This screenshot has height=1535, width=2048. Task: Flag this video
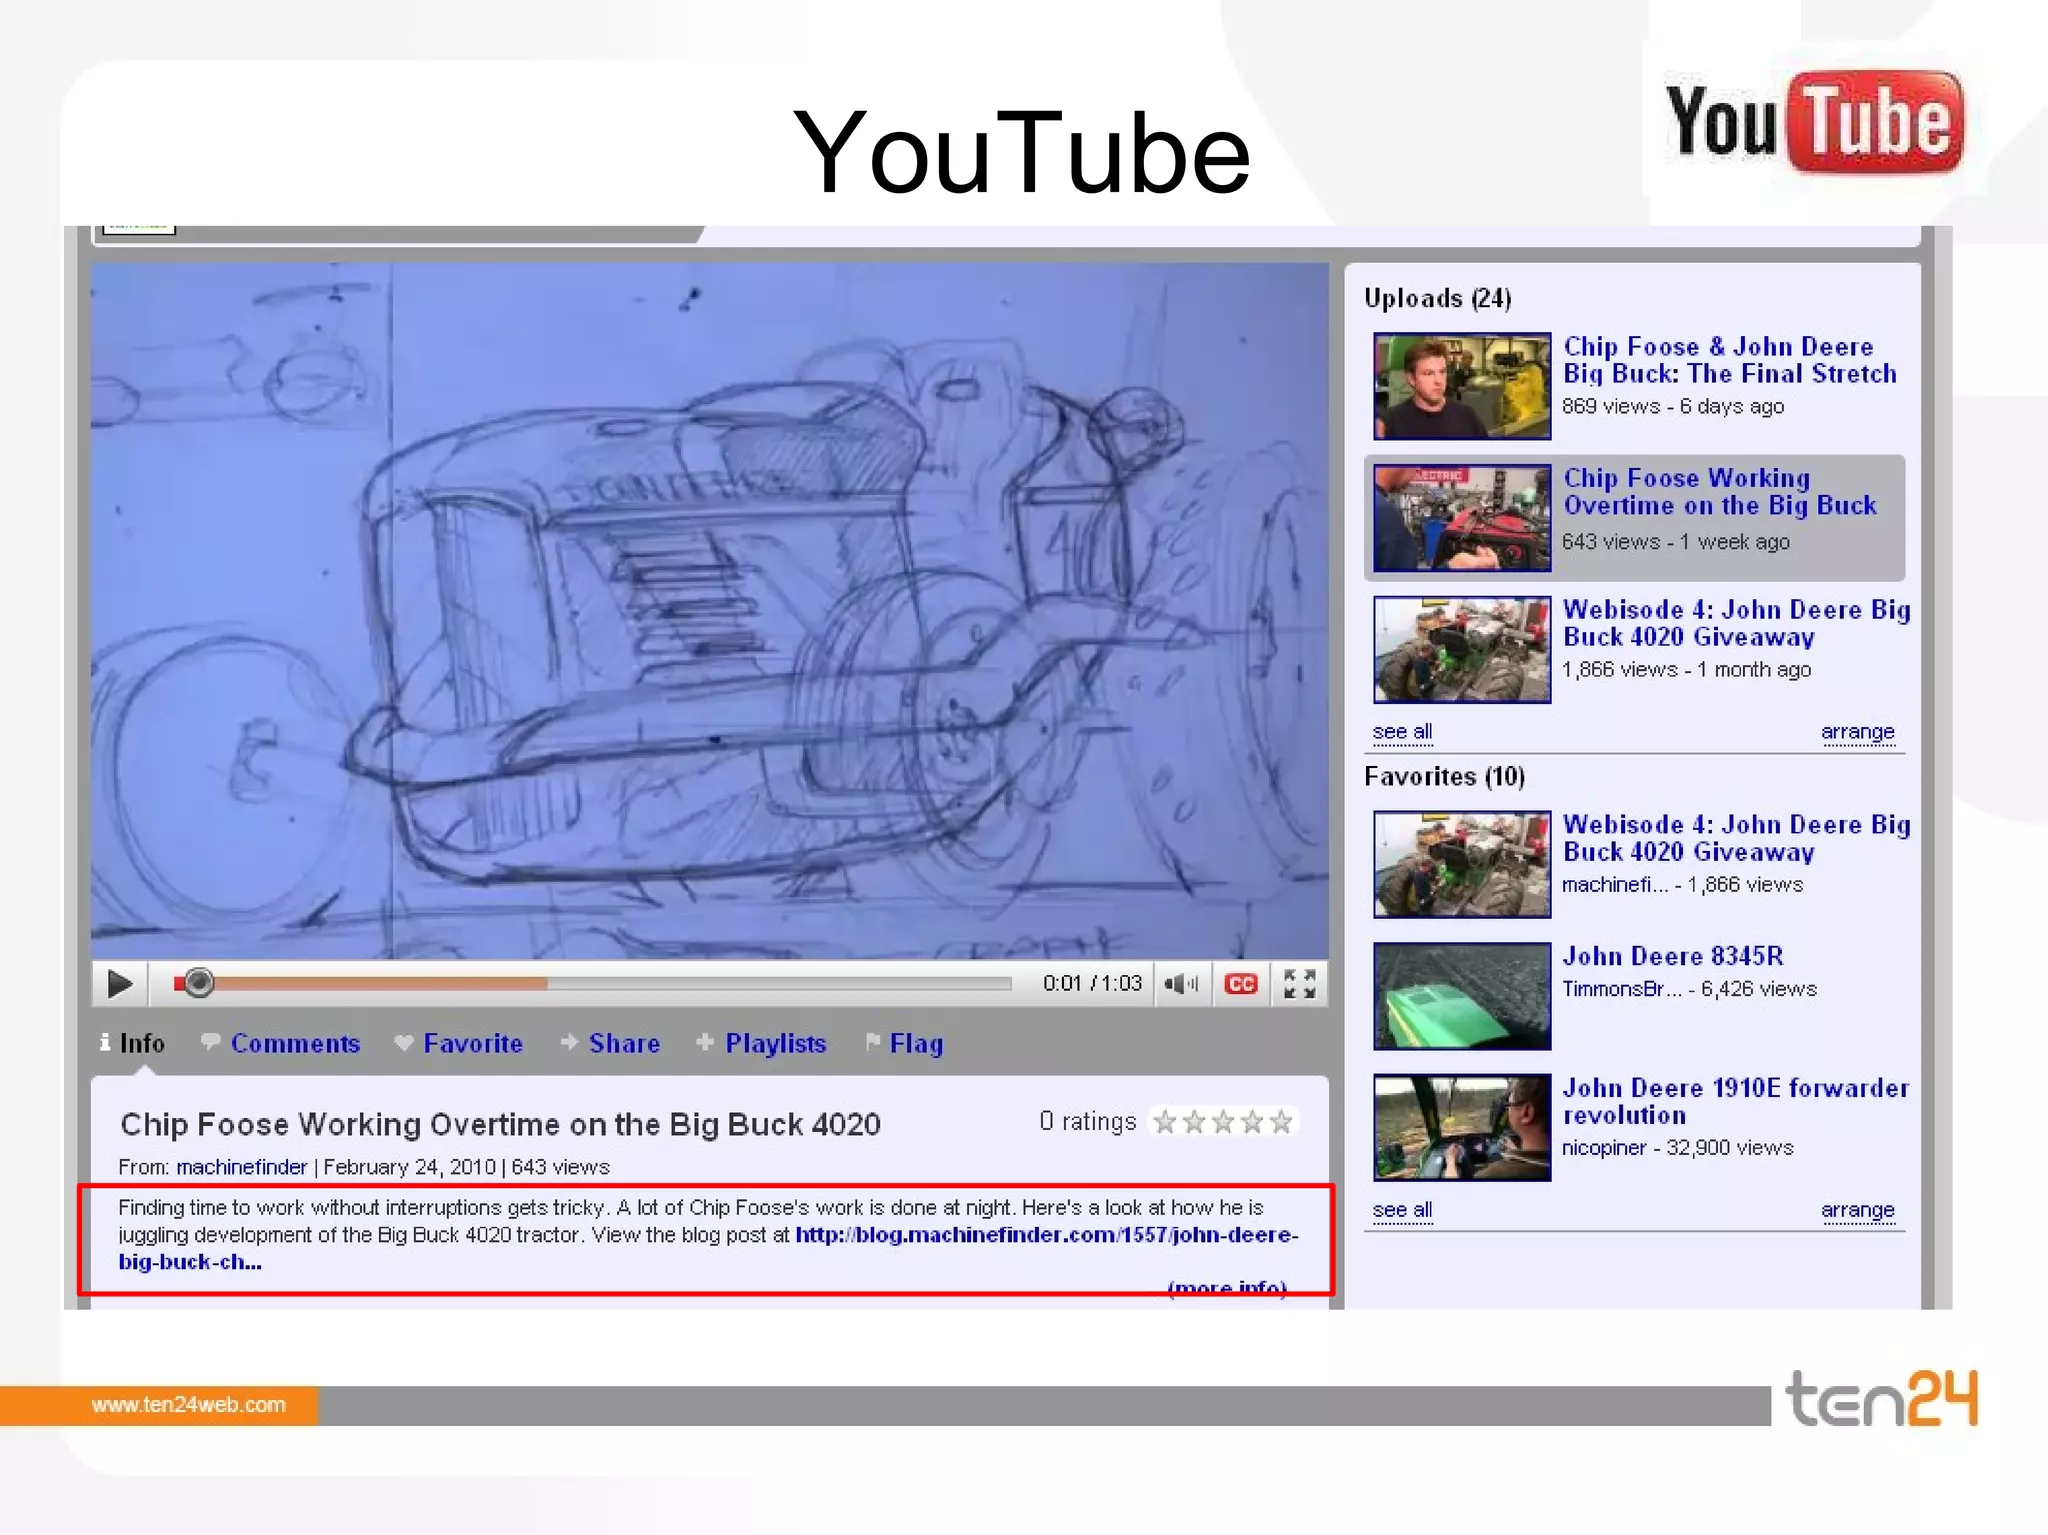[916, 1043]
